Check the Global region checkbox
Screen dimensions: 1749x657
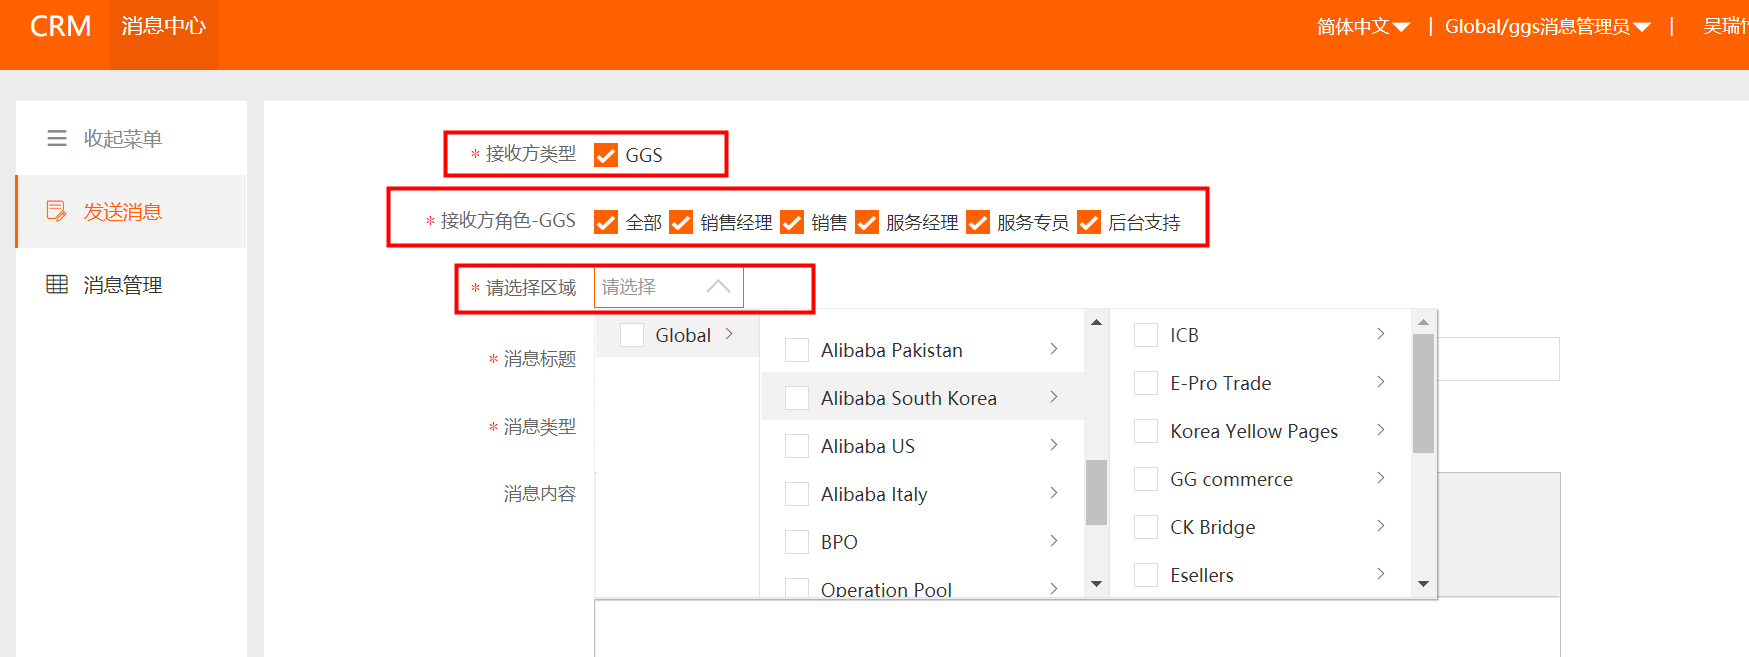pyautogui.click(x=632, y=335)
